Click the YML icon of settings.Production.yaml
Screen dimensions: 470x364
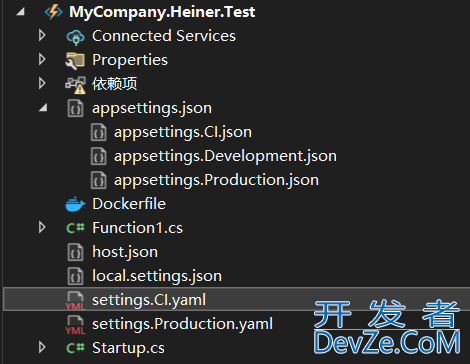point(75,325)
